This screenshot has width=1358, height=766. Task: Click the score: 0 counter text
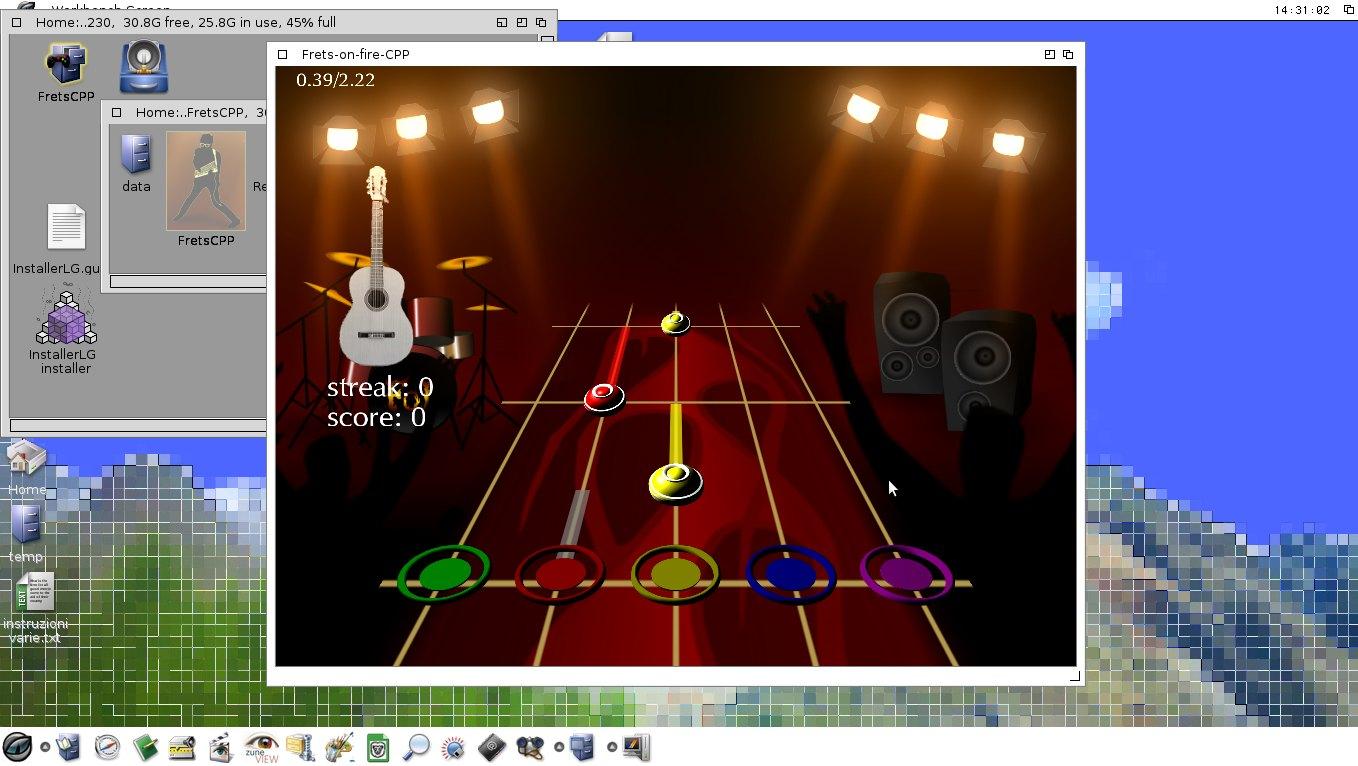[376, 417]
